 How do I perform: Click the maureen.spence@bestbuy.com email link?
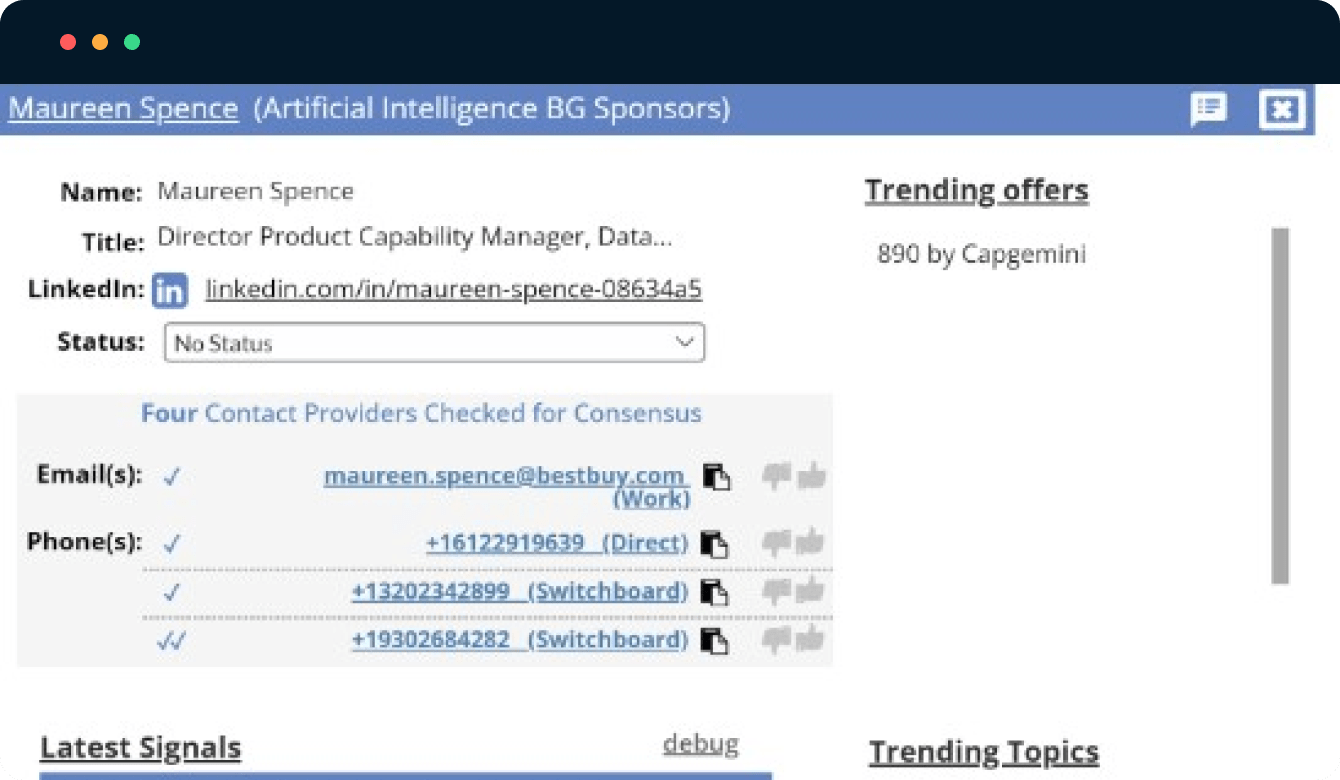(505, 476)
